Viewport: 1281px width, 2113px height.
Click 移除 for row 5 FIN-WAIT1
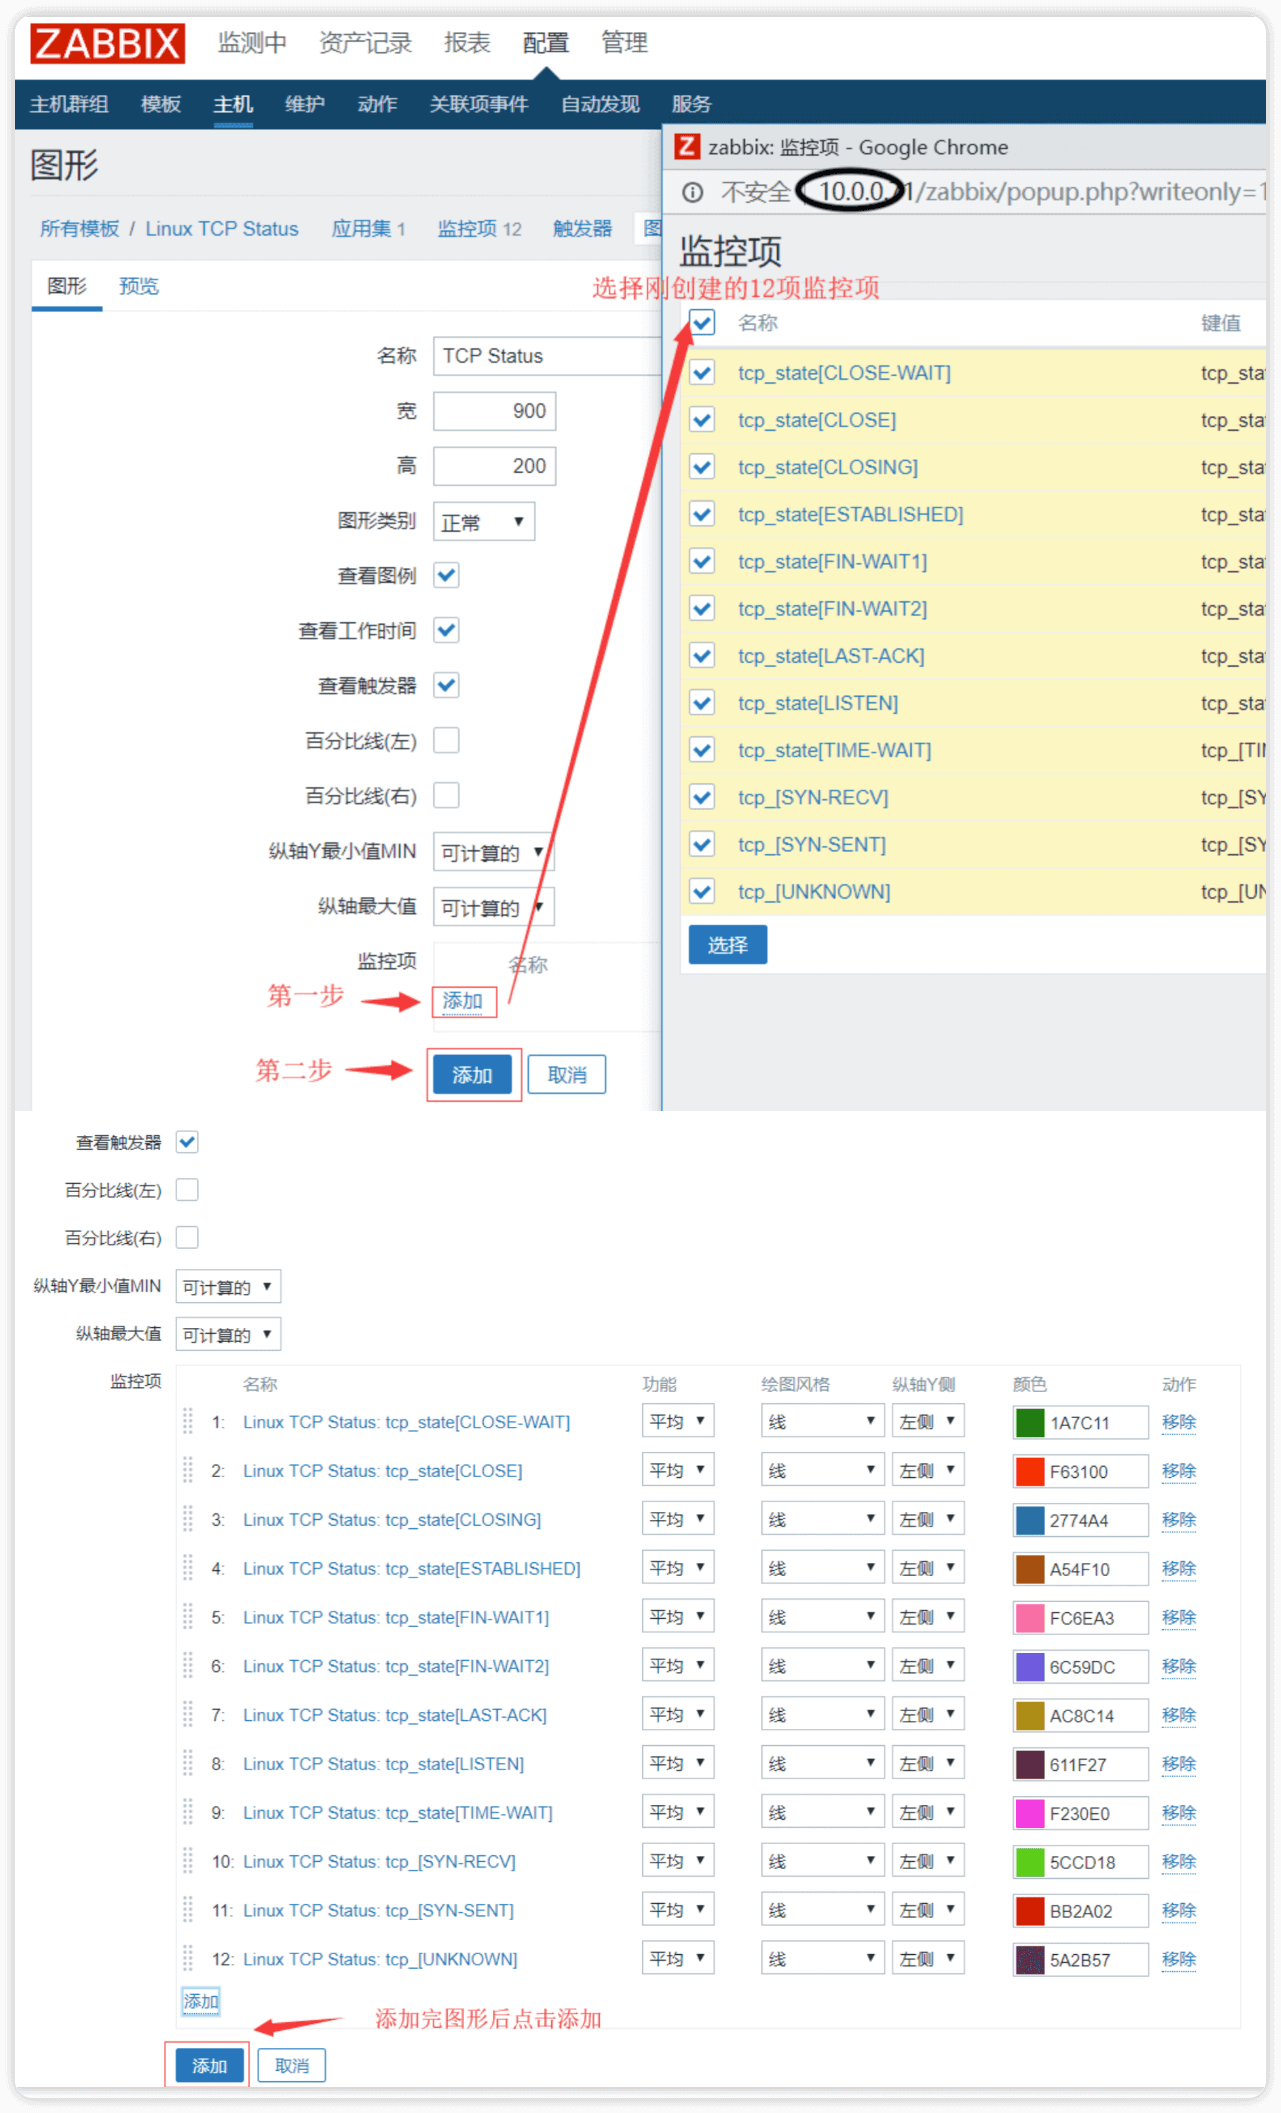pyautogui.click(x=1179, y=1617)
